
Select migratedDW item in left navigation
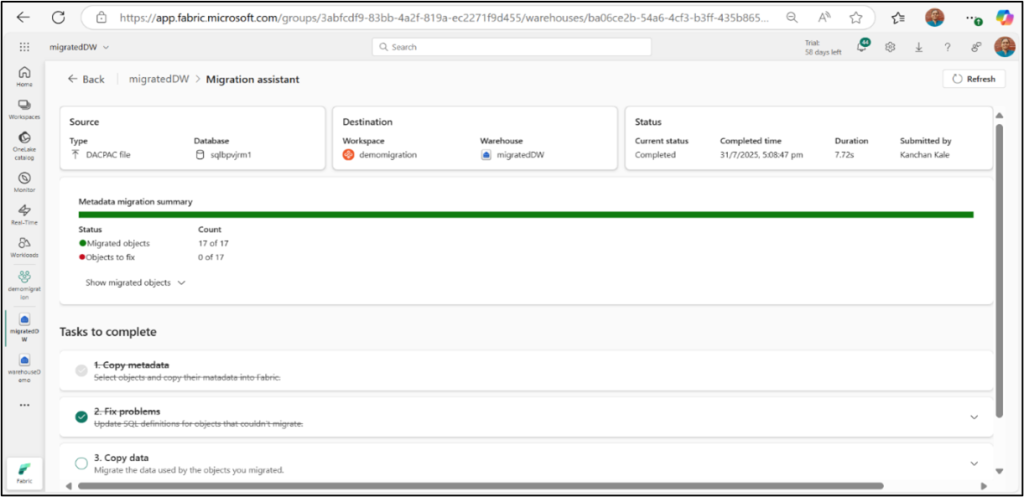pos(24,327)
